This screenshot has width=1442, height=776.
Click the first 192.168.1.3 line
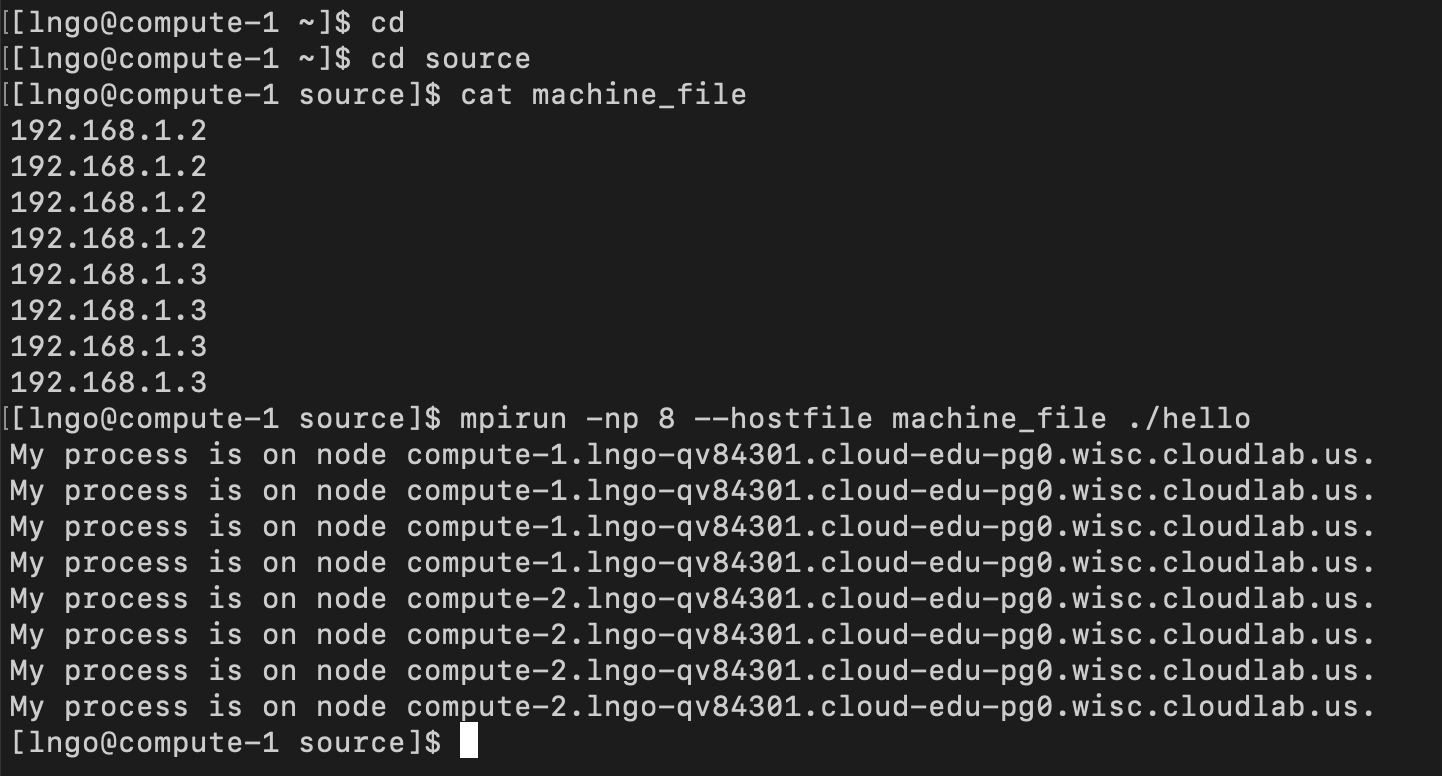[x=108, y=274]
